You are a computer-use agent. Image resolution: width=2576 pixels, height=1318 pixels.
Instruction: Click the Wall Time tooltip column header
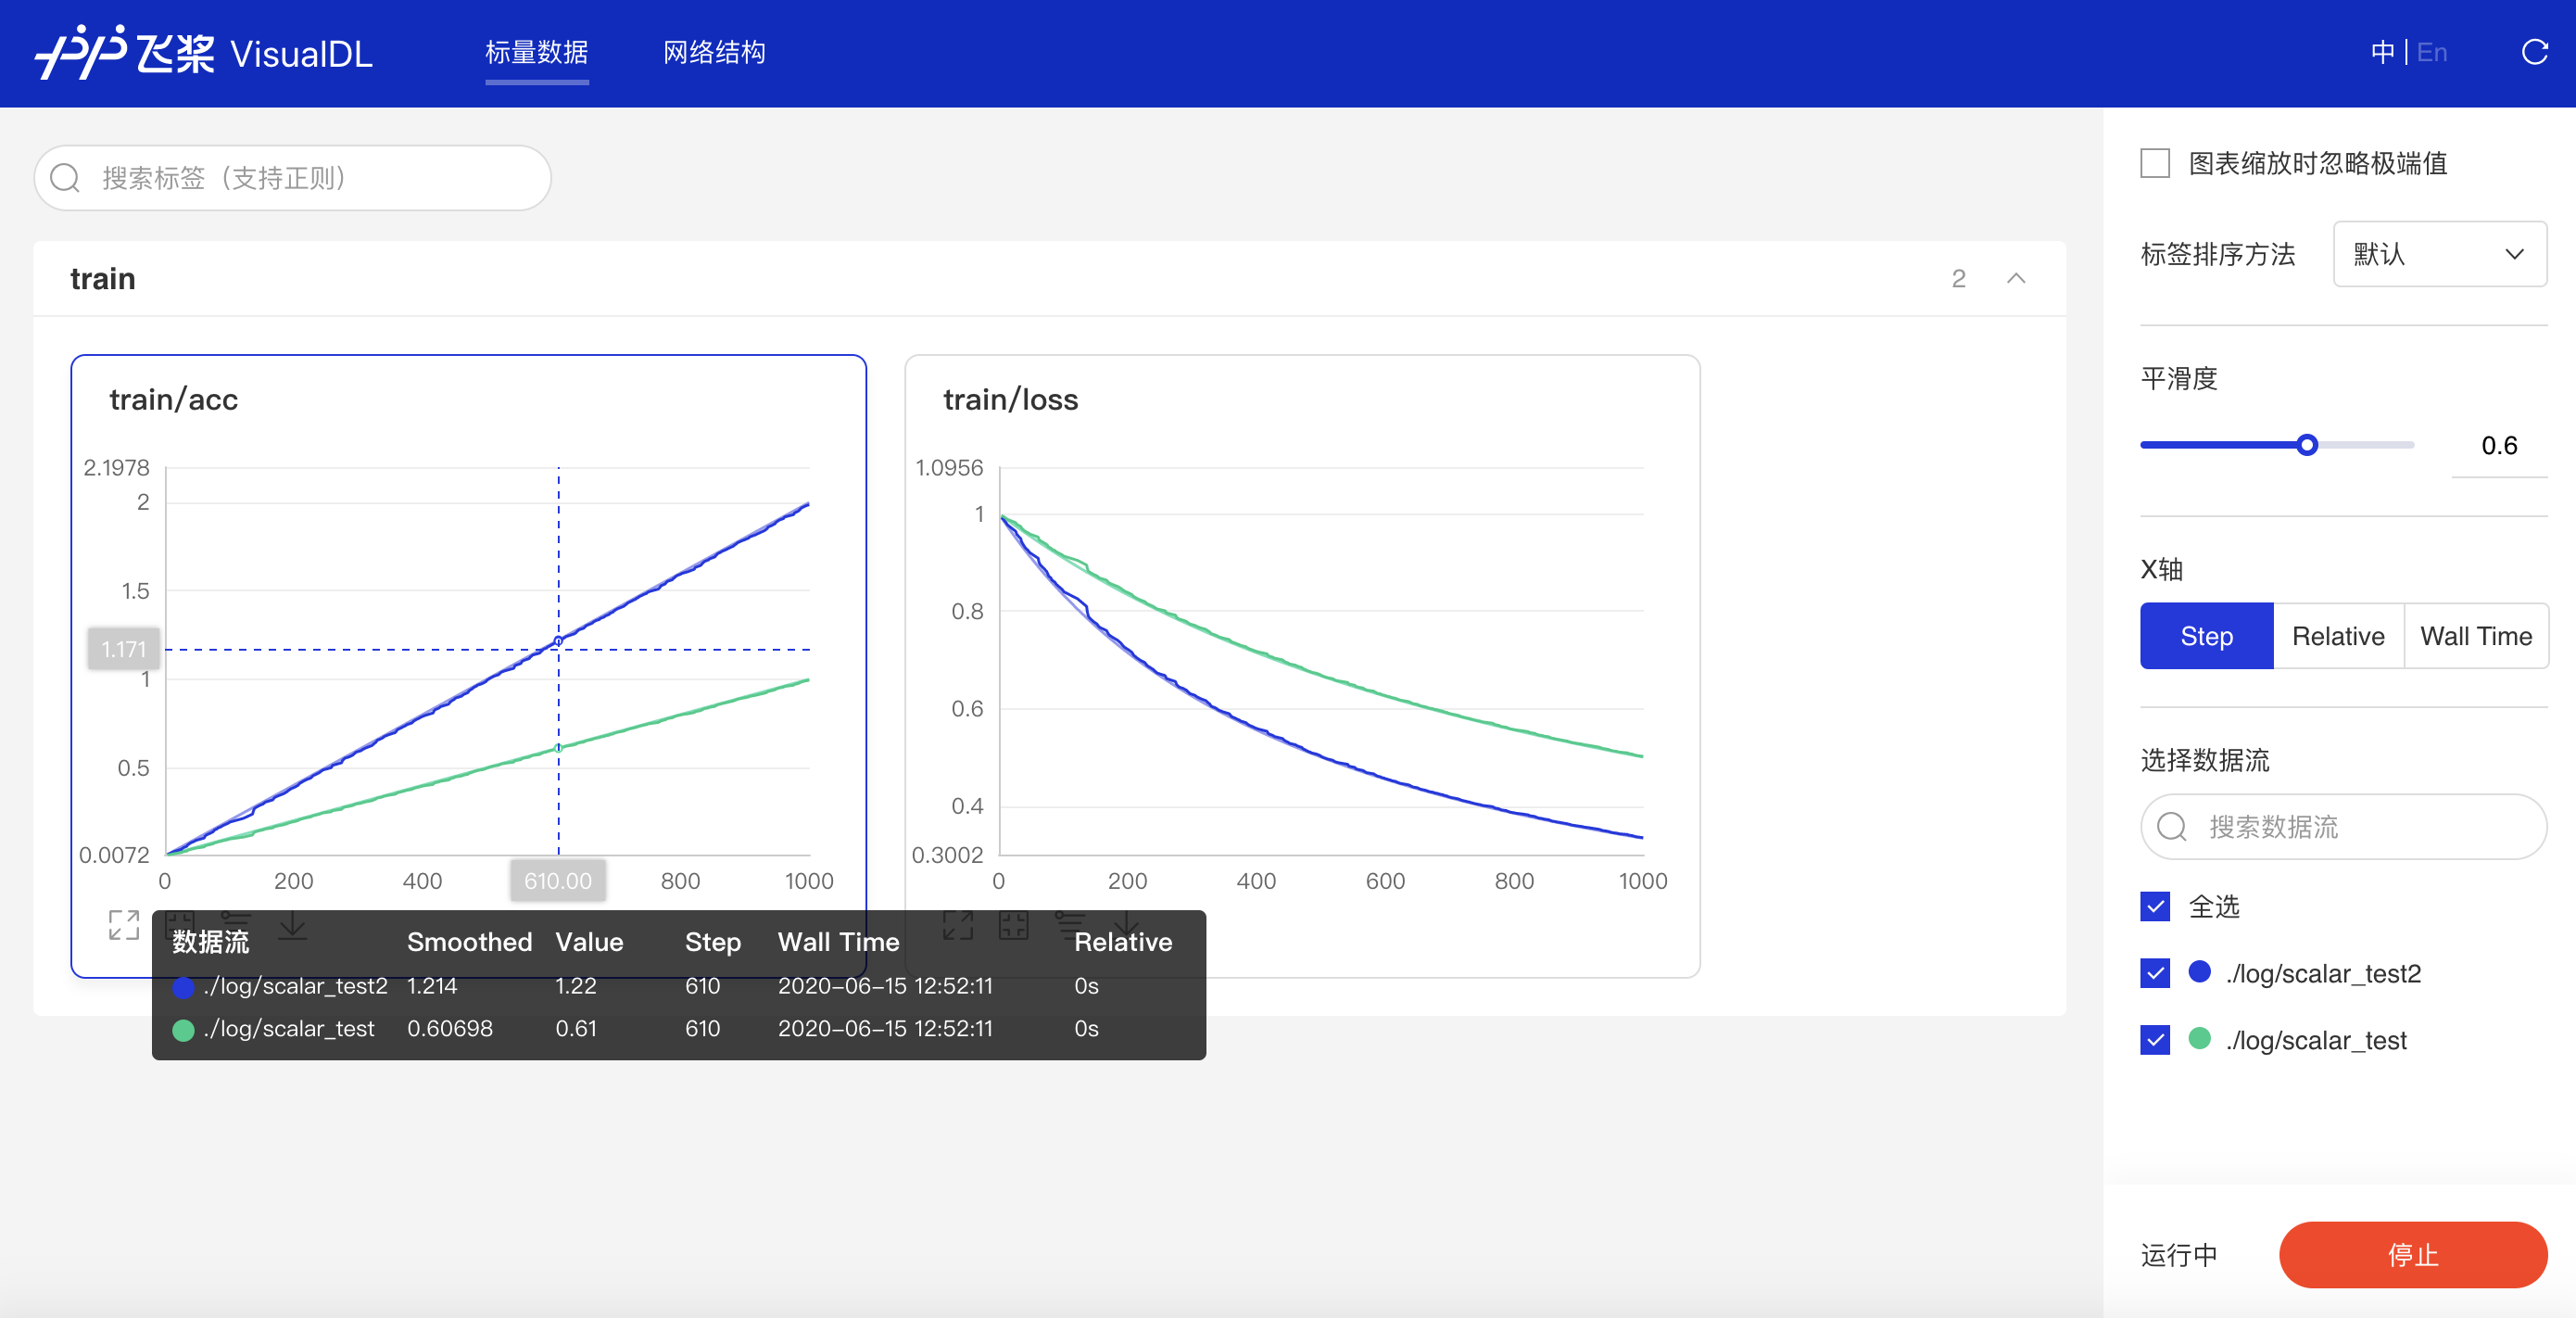click(x=839, y=942)
